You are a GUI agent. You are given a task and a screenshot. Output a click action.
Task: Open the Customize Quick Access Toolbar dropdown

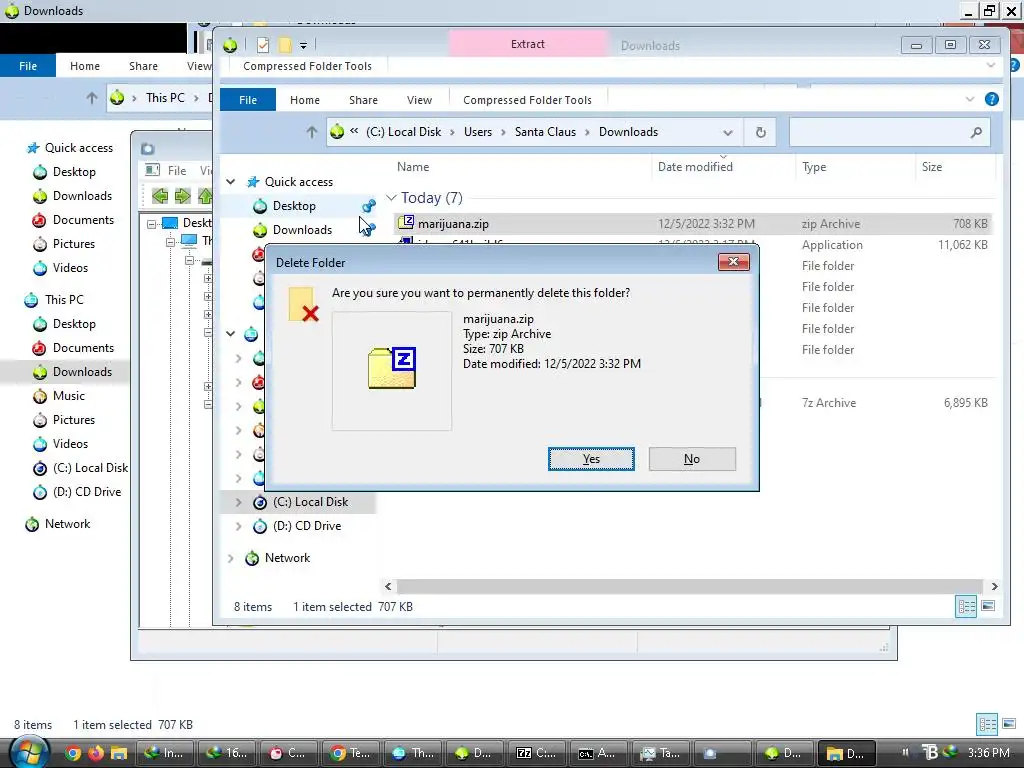(x=303, y=45)
